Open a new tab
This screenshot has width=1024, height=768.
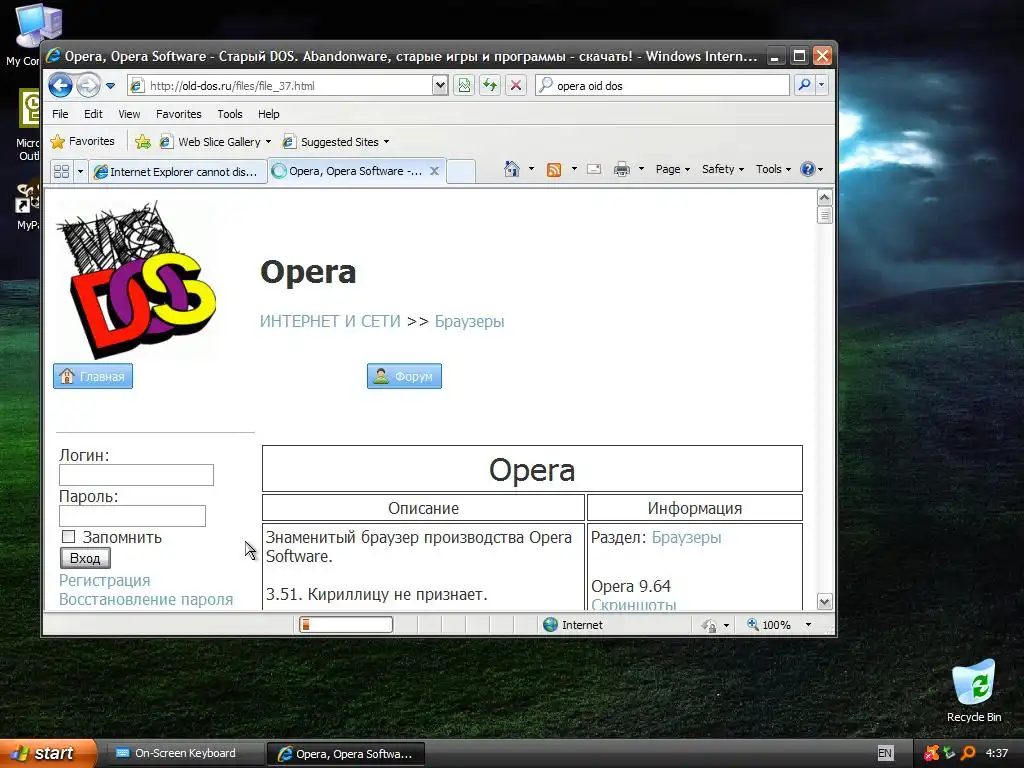(461, 171)
